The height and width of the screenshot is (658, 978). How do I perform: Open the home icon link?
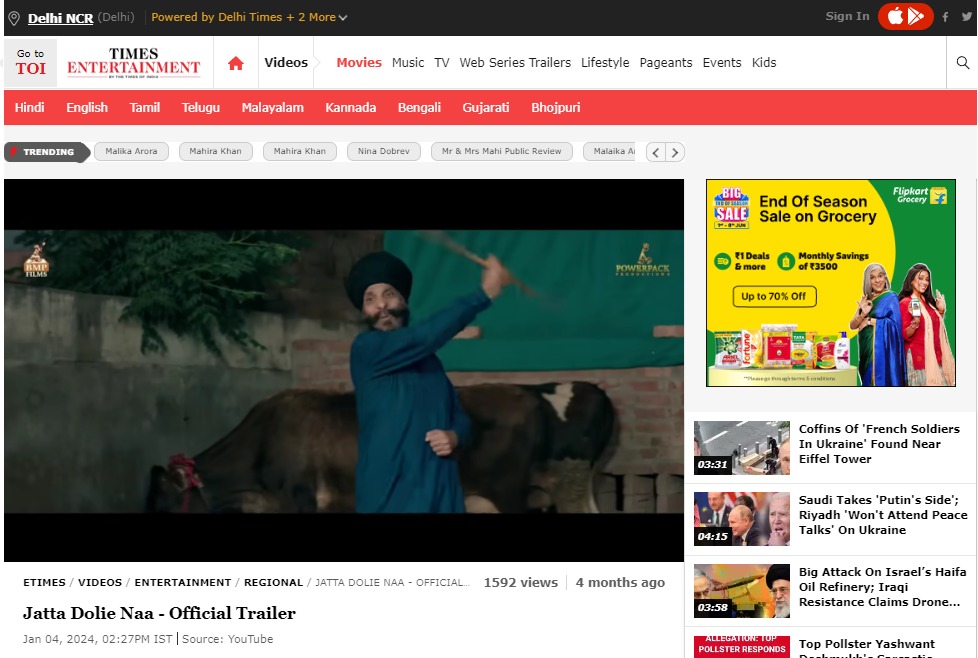click(236, 63)
